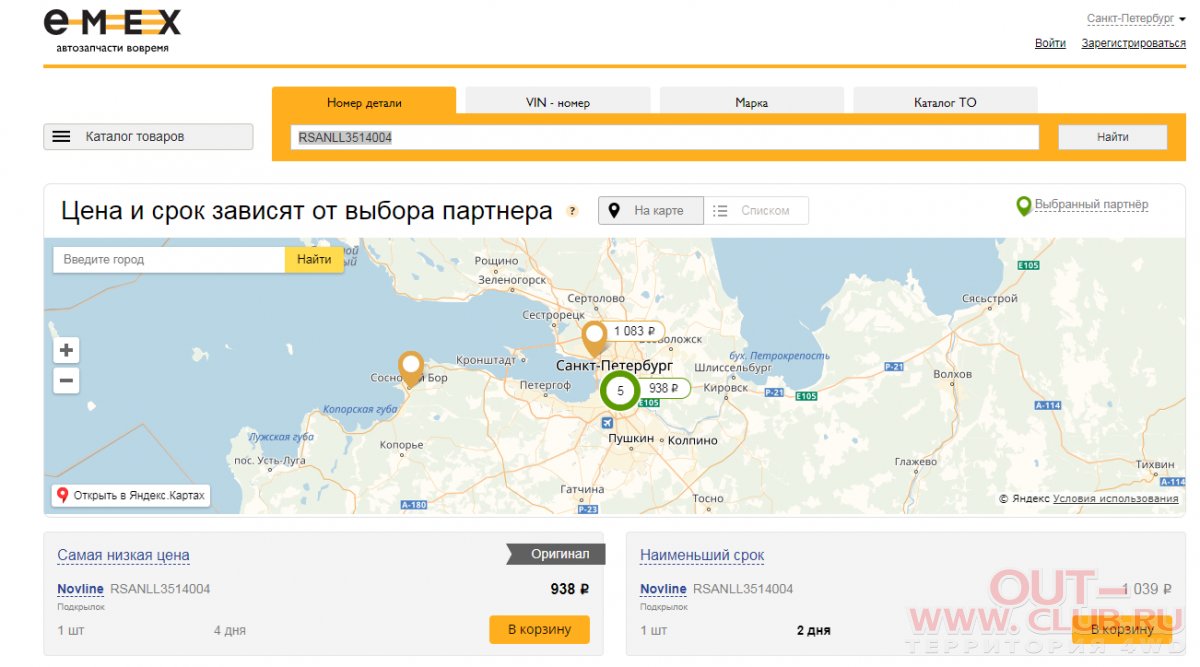Click the question mark help icon
Image resolution: width=1200 pixels, height=667 pixels.
click(x=572, y=211)
